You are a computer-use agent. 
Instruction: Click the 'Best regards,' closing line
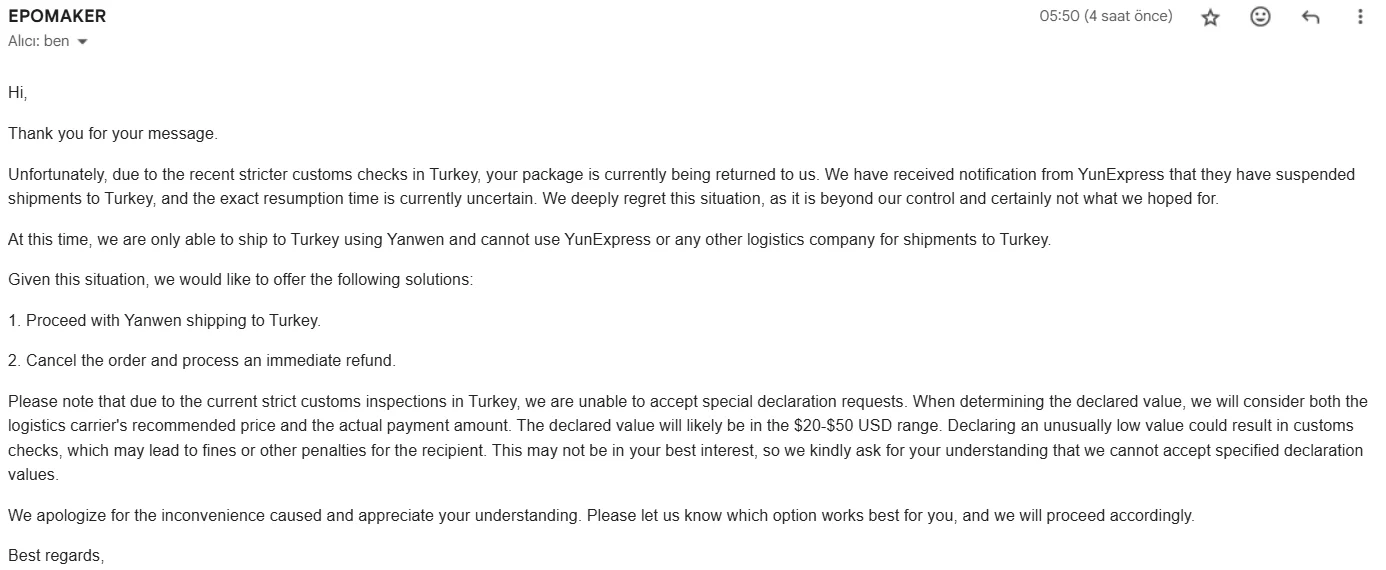click(x=56, y=555)
